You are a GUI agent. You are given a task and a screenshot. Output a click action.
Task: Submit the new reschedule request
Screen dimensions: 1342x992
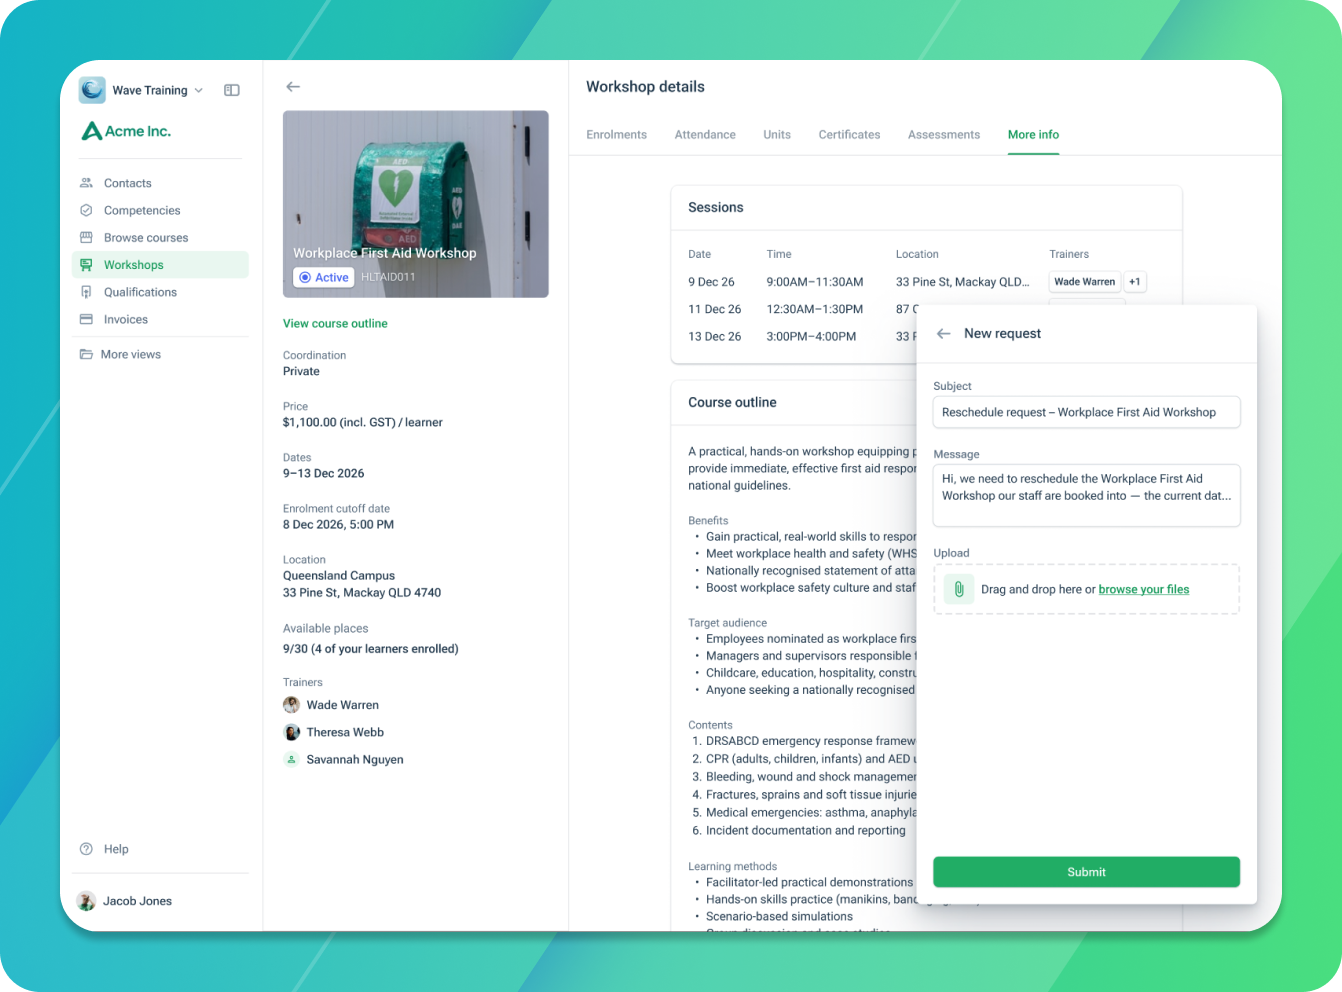[1086, 872]
